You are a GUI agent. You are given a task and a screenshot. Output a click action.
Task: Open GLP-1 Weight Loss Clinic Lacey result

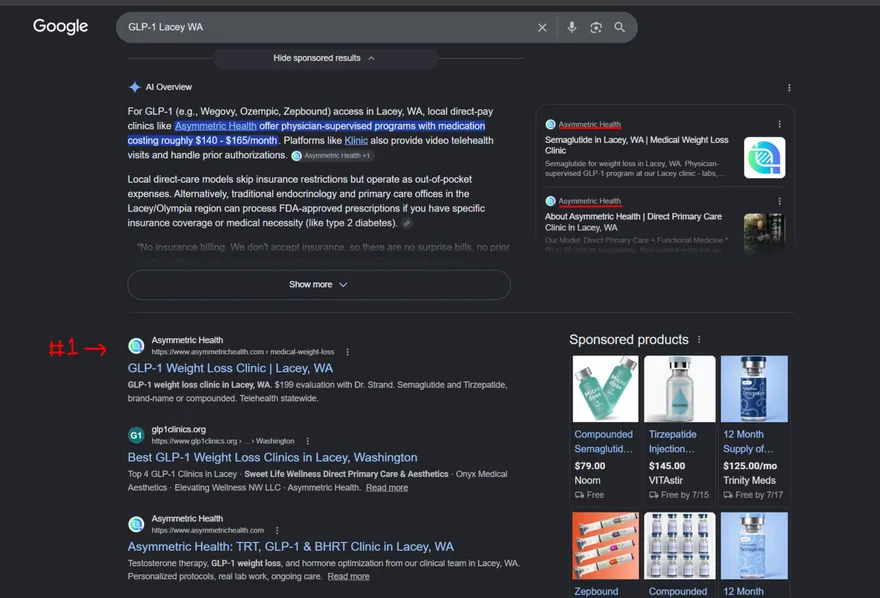tap(230, 369)
